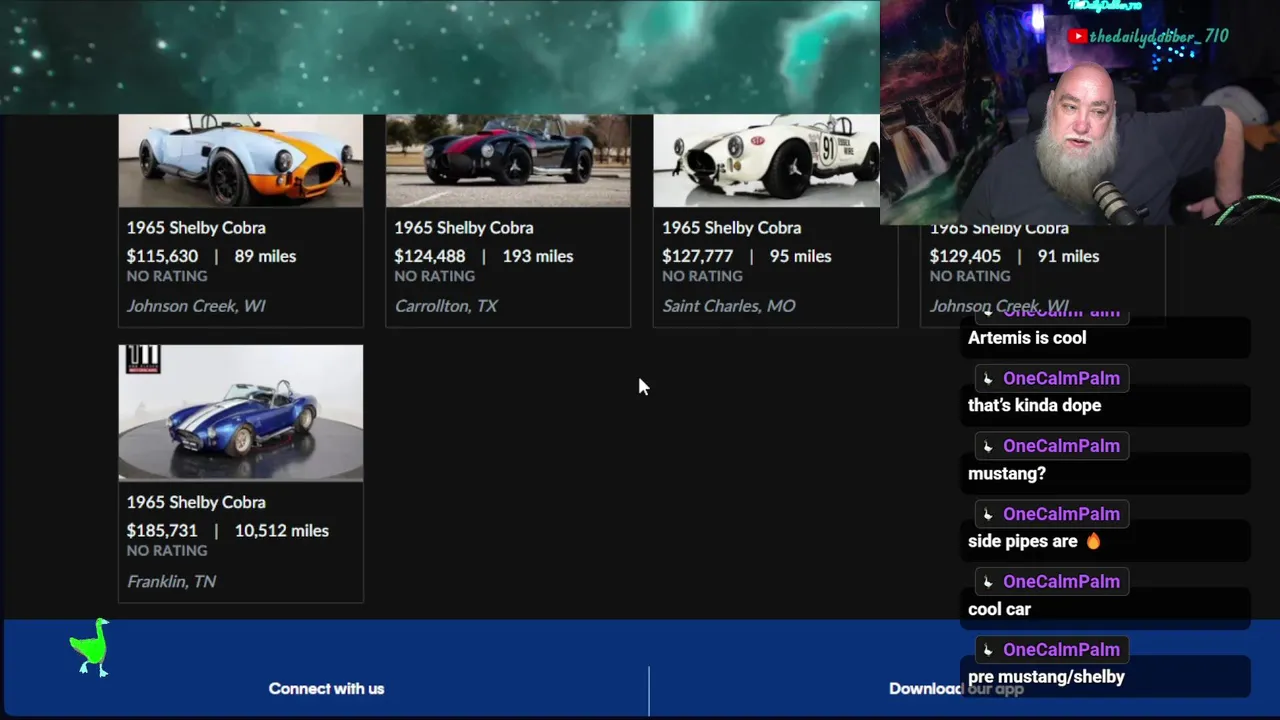The image size is (1280, 720).
Task: Click OneCalmPalm username above 'side pipes are'
Action: tap(1061, 514)
